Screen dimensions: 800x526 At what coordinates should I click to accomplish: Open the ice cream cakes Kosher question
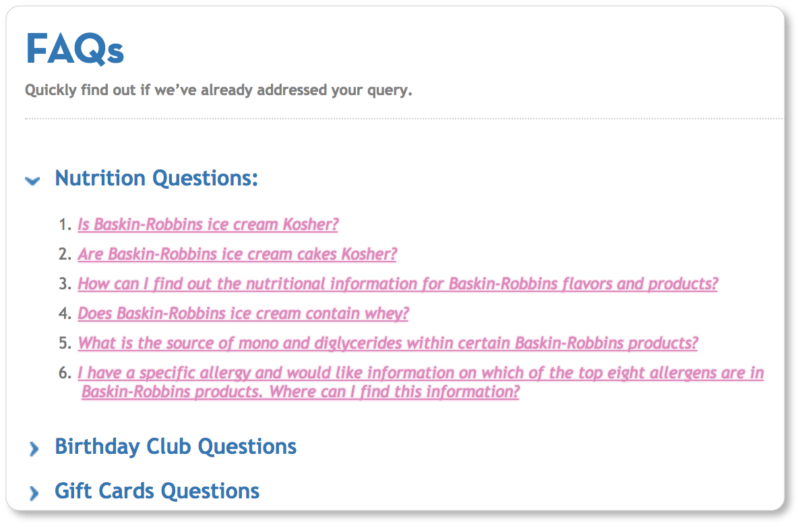[x=237, y=254]
